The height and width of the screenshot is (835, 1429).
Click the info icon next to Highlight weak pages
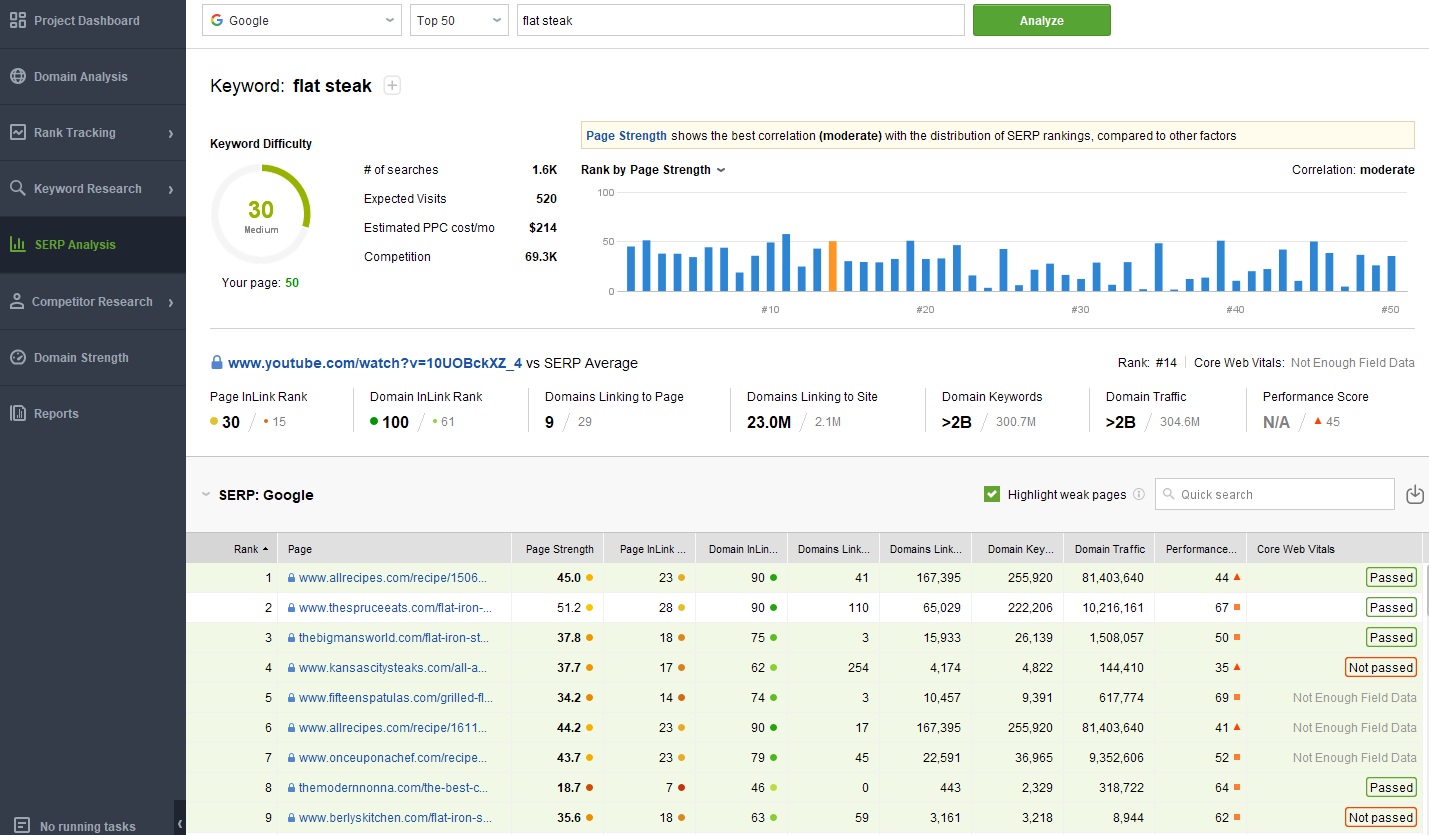(x=1139, y=495)
